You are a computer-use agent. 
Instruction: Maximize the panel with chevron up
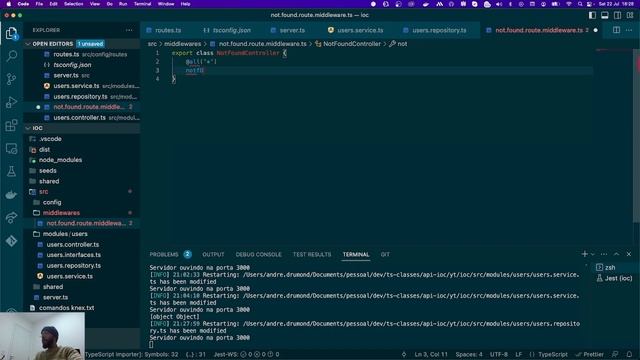point(616,254)
